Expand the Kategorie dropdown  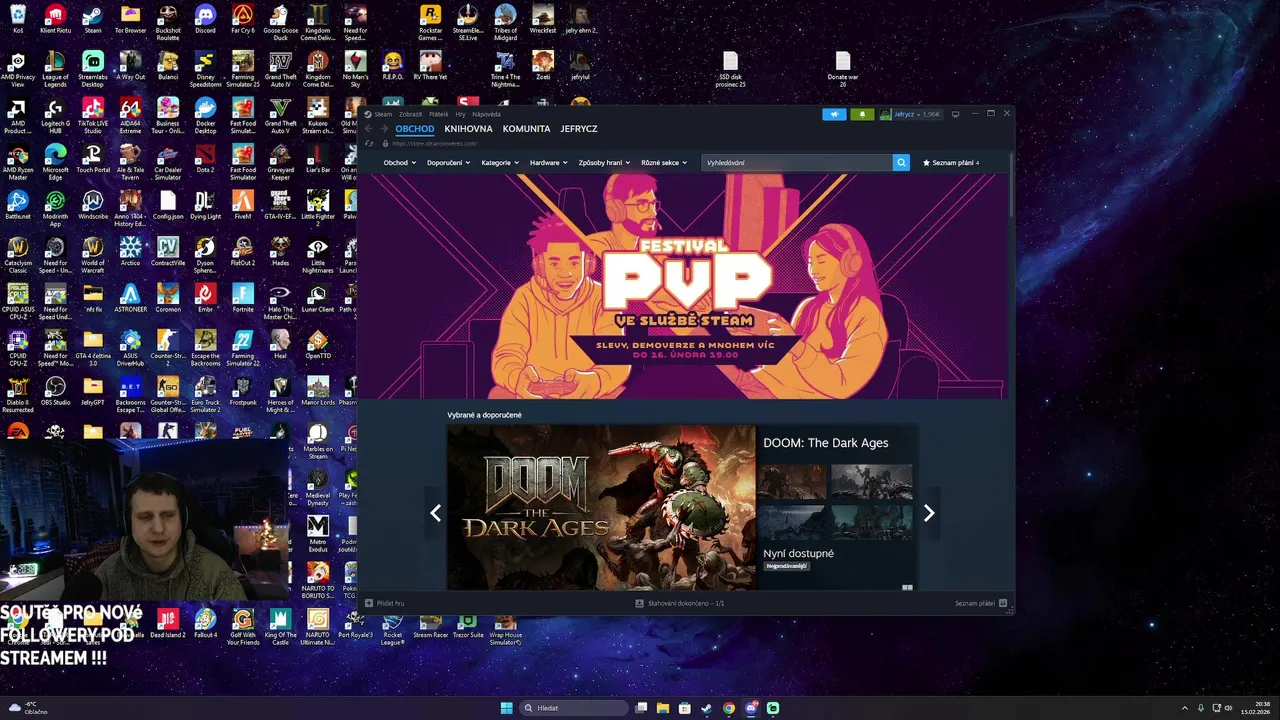point(500,162)
